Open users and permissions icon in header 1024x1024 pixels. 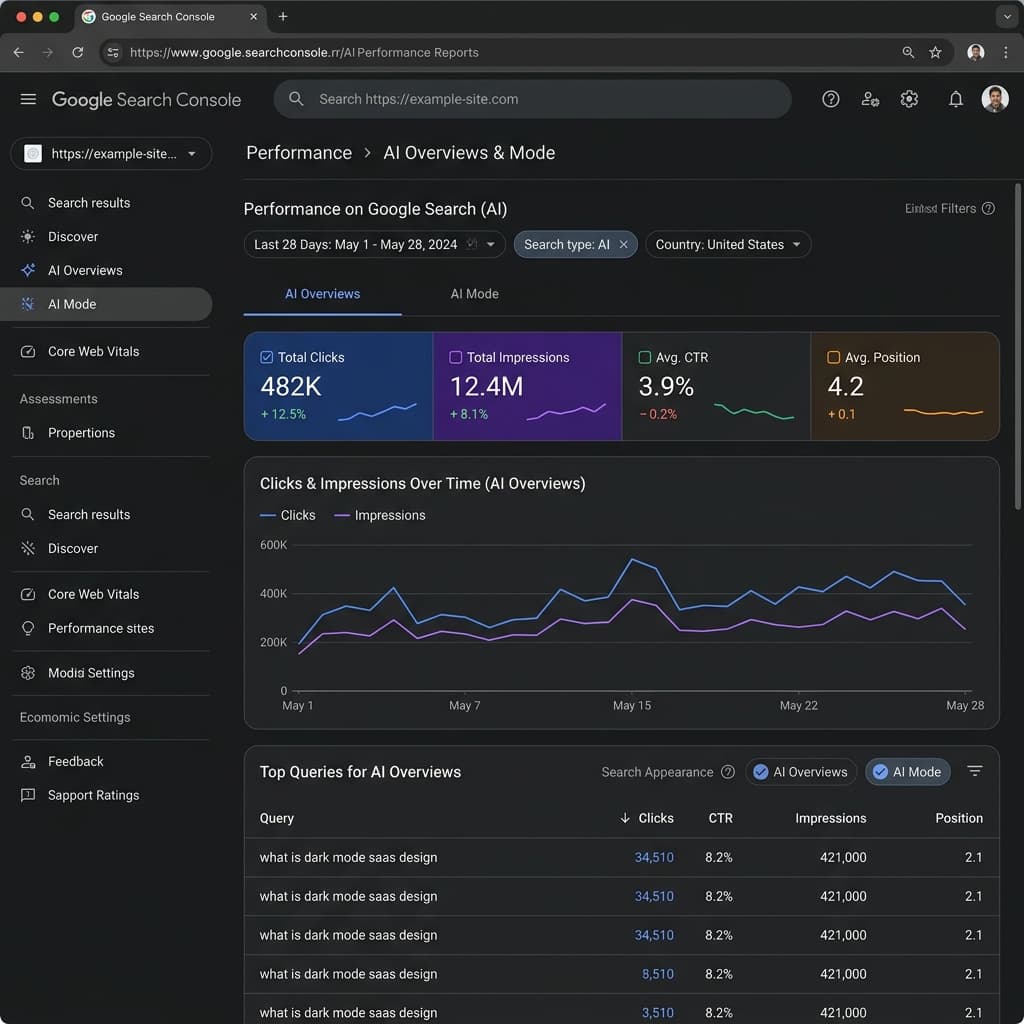(x=870, y=99)
